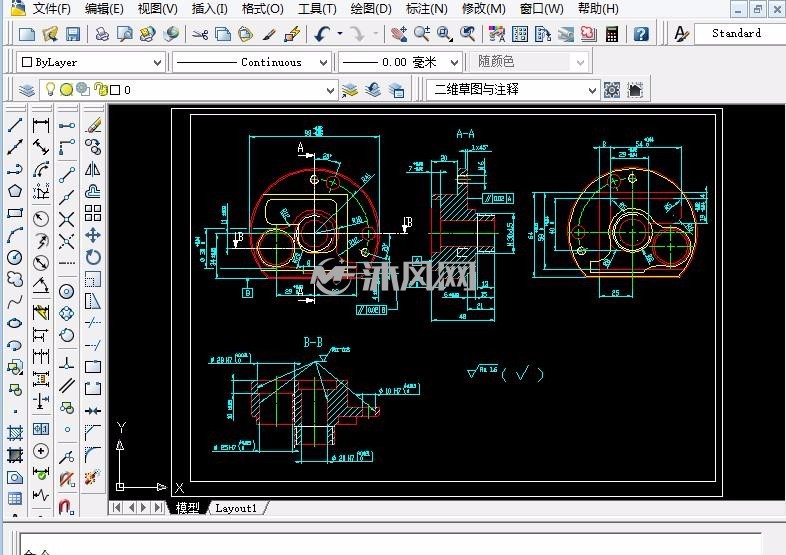The height and width of the screenshot is (555, 786).
Task: Select the Center Mark dimension tool
Action: [x=41, y=451]
